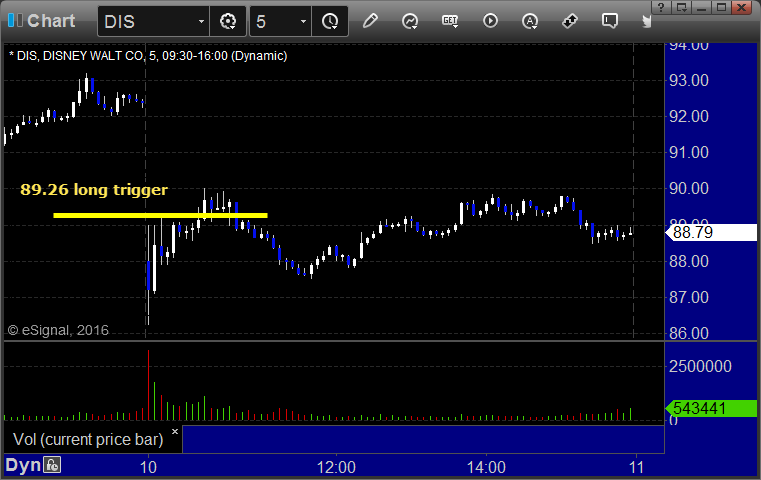Expand the interval 5 dropdown arrow
The height and width of the screenshot is (480, 761).
(x=303, y=21)
